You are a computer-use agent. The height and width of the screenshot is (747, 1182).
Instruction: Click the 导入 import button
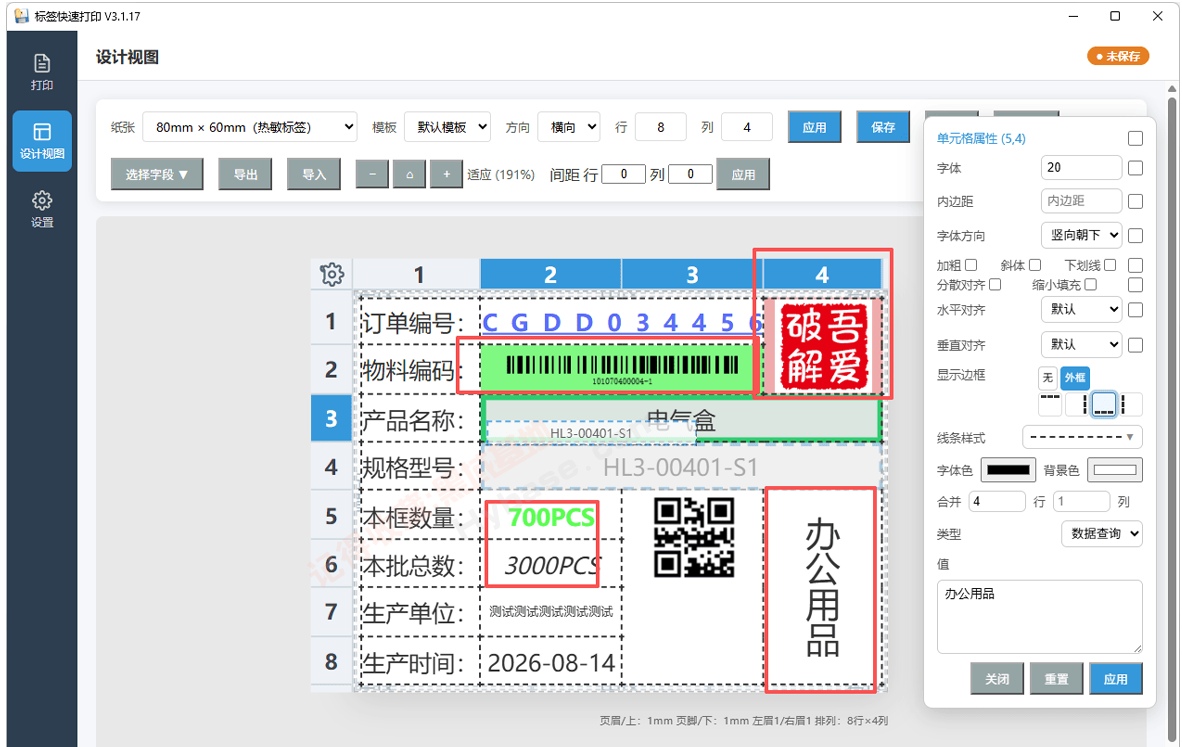pyautogui.click(x=314, y=174)
